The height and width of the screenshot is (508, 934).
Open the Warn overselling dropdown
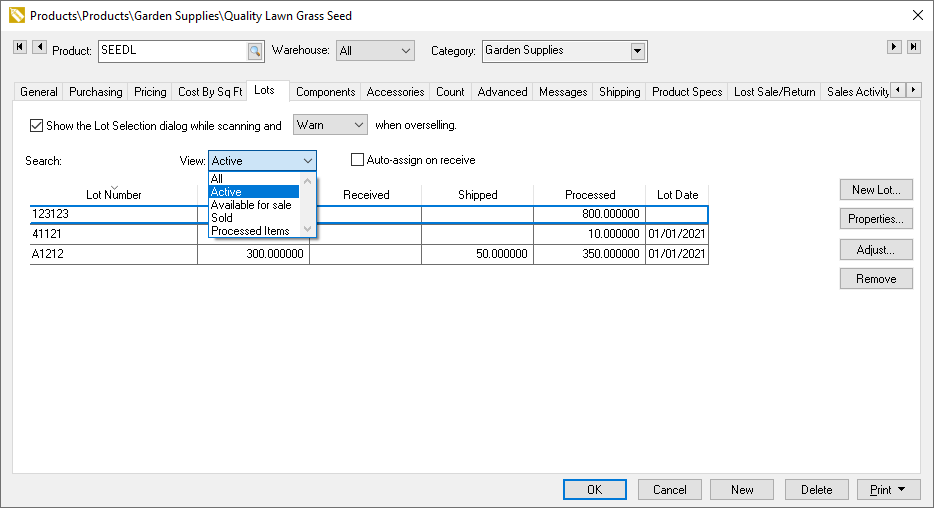pos(330,125)
